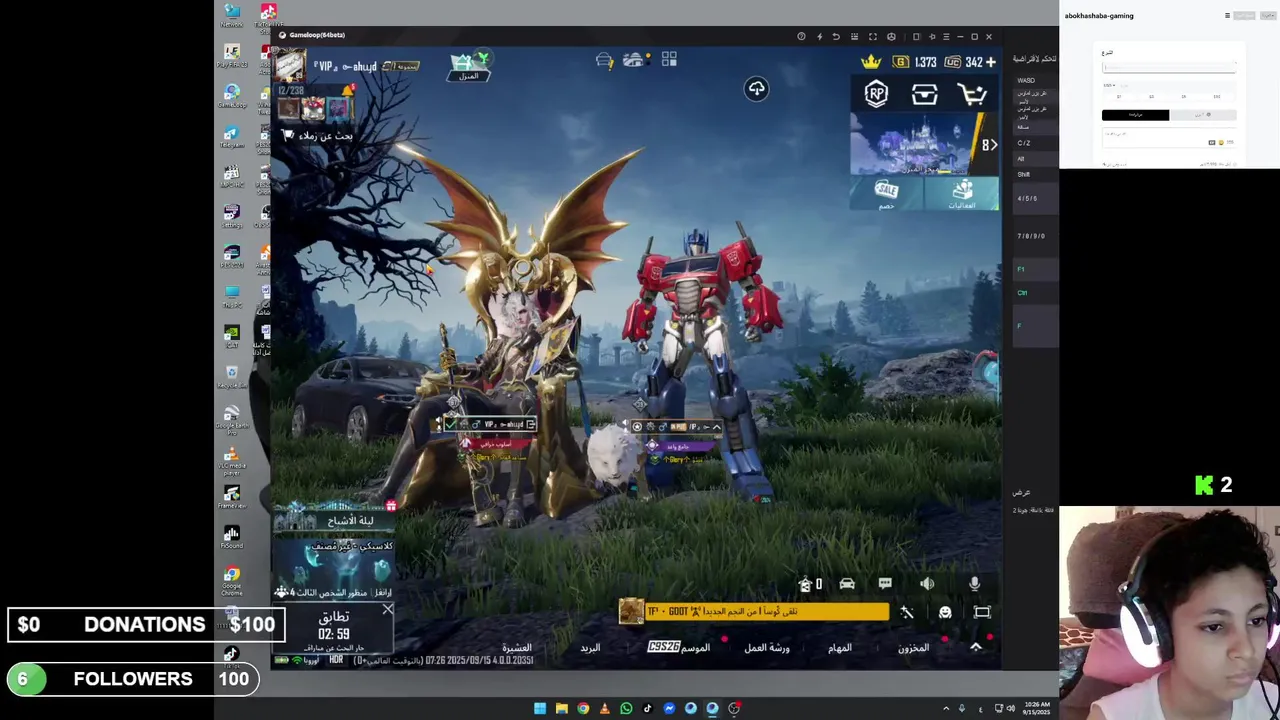Click the abokhashaba-gaming channel name
The width and height of the screenshot is (1280, 720).
(x=1099, y=16)
